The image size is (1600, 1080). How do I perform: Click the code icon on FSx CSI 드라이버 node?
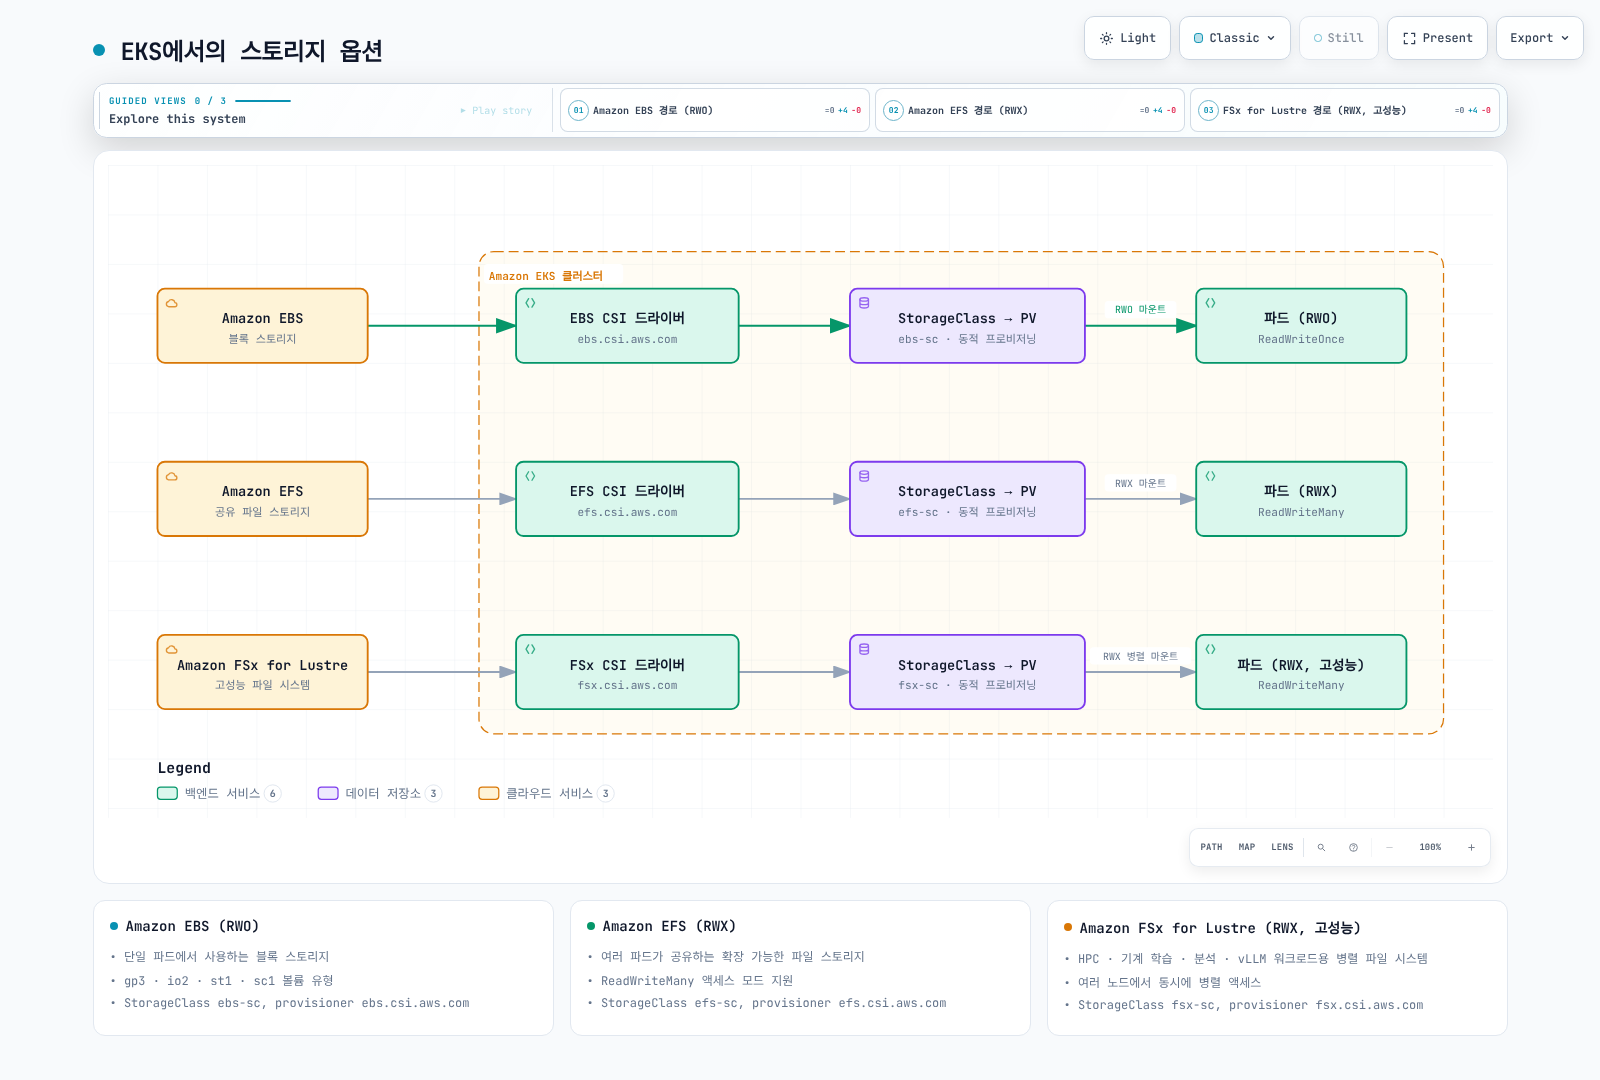530,649
